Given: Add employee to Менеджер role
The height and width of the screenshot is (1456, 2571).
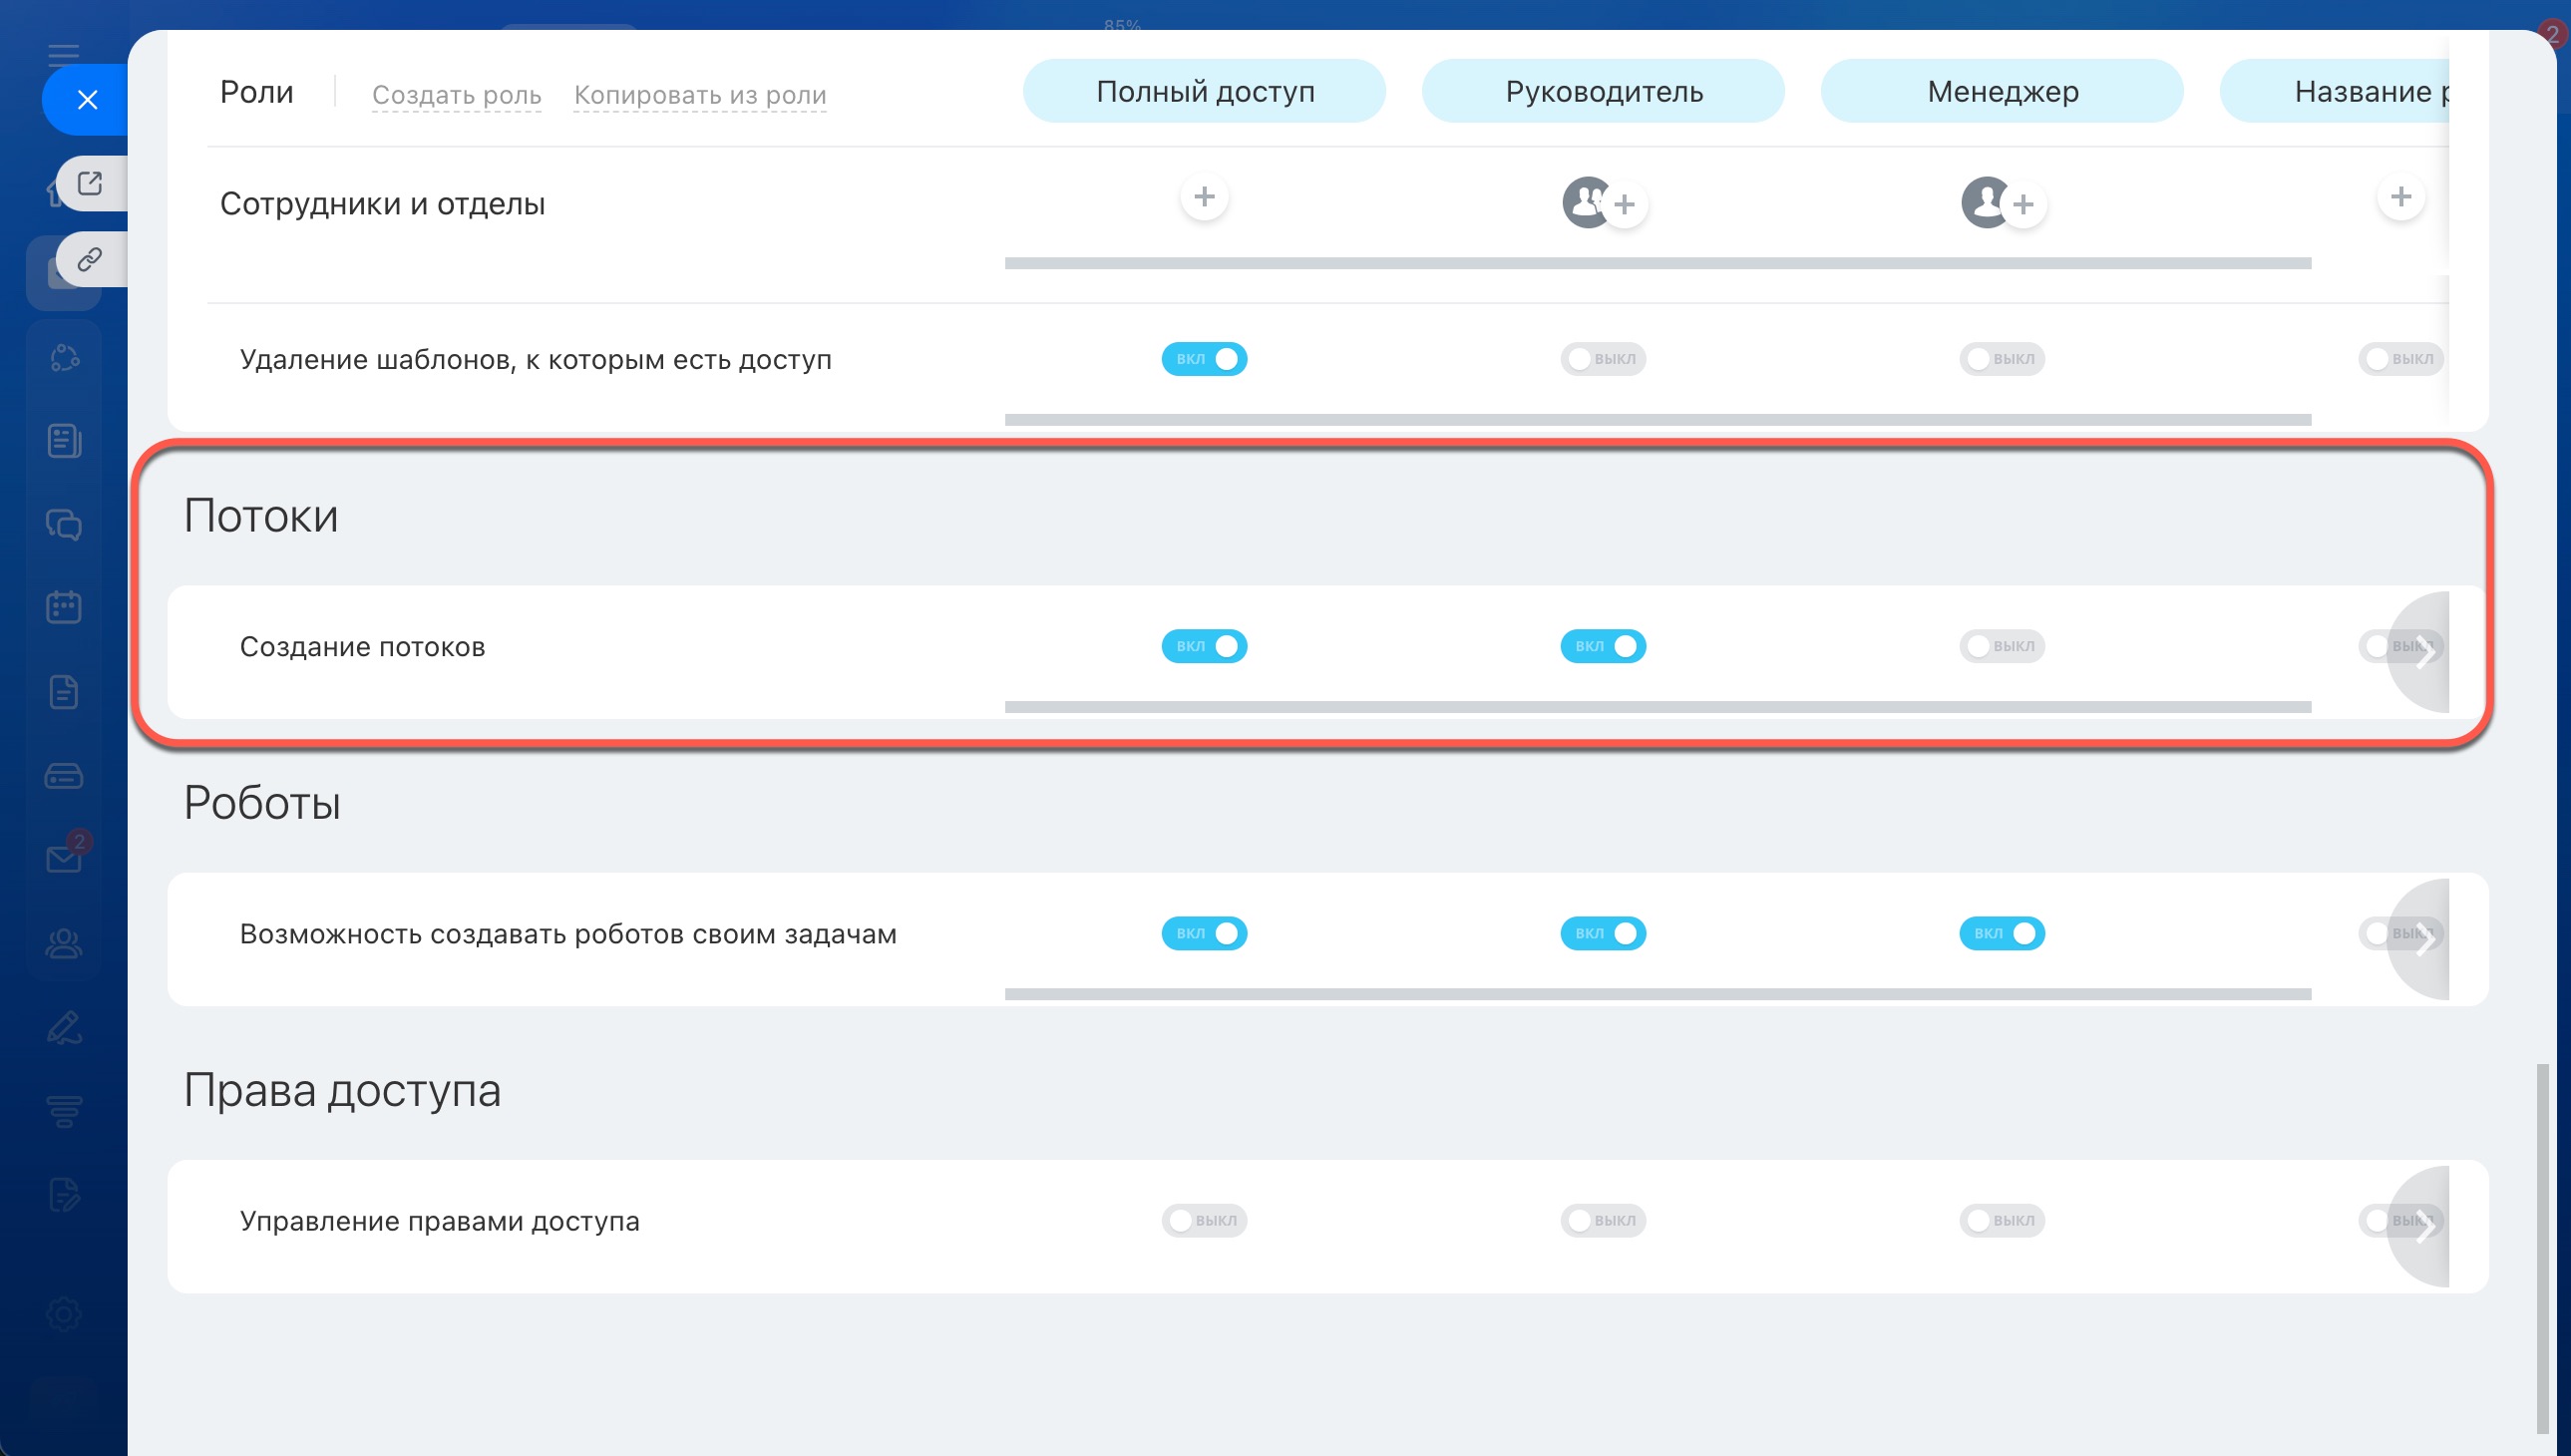Looking at the screenshot, I should pos(2023,205).
